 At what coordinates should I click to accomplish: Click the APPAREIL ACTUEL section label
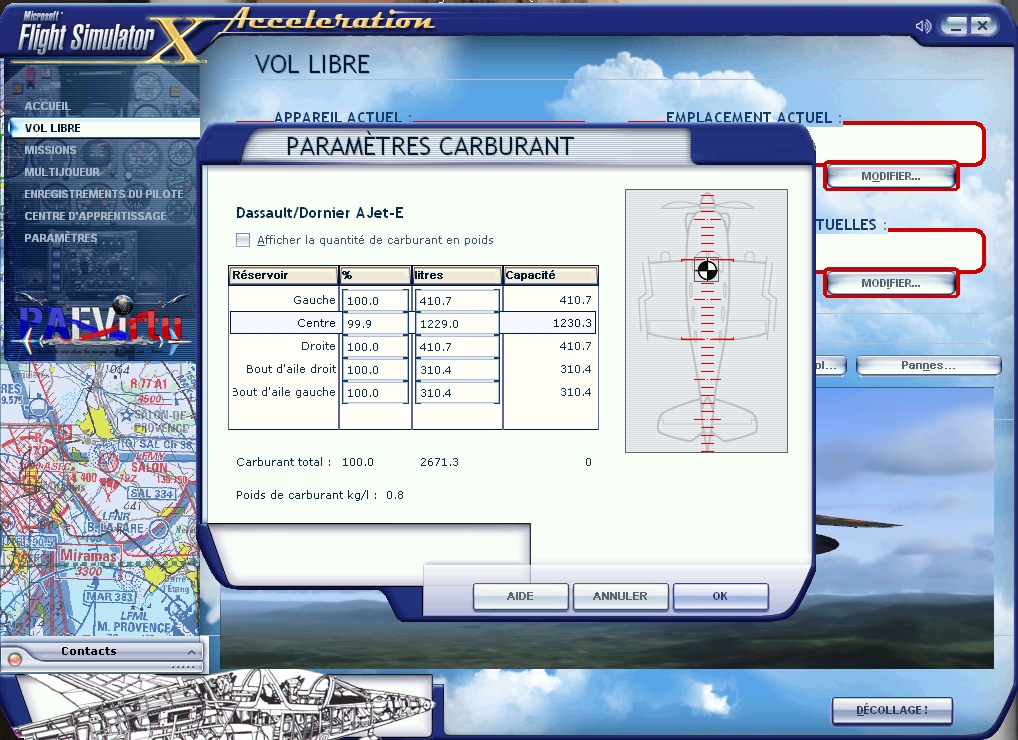pos(343,117)
